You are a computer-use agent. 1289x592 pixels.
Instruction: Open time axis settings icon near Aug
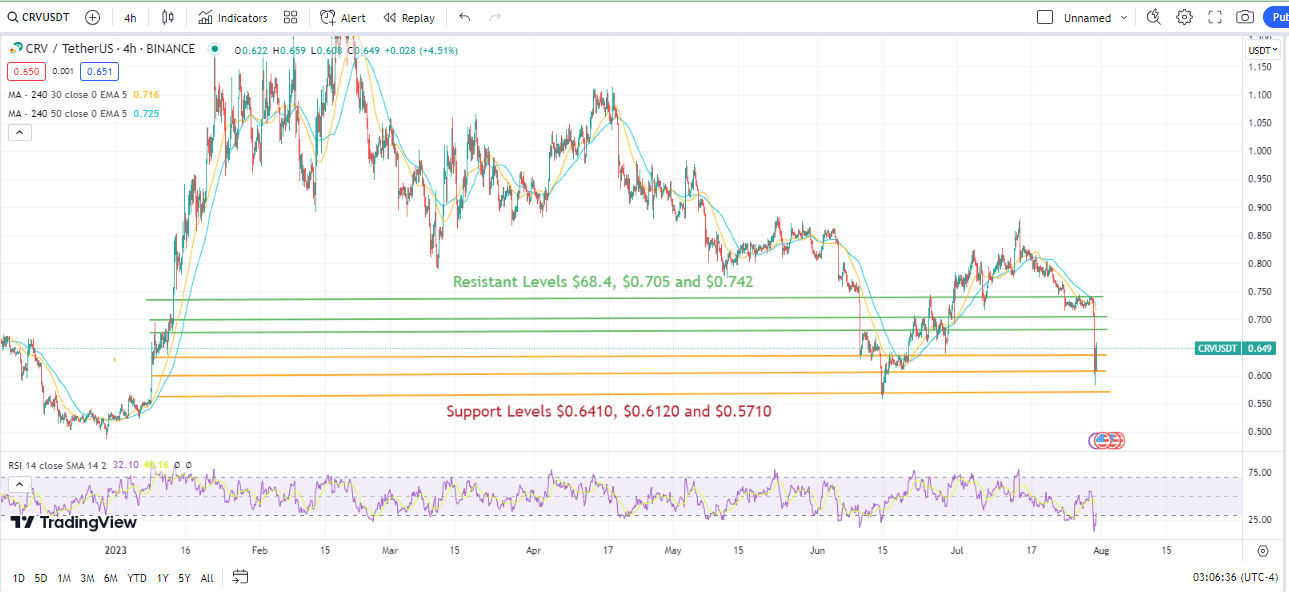click(1263, 551)
